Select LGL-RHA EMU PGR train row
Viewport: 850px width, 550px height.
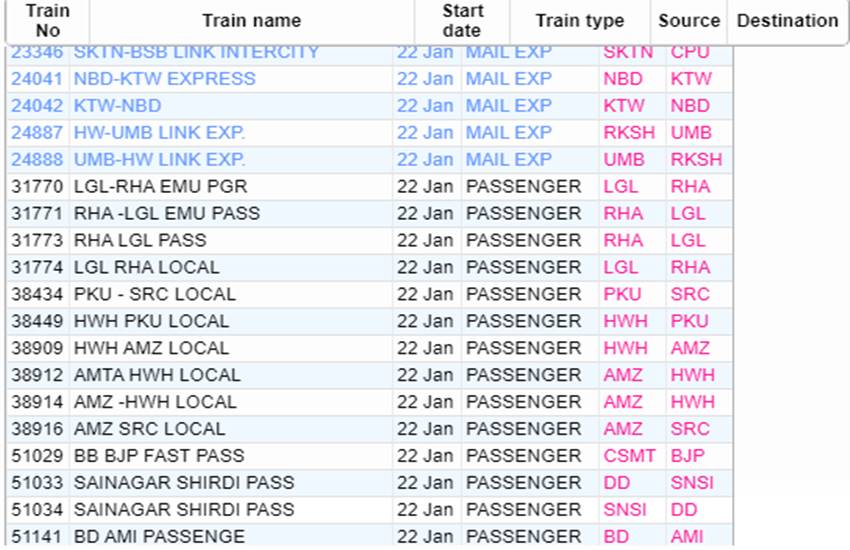(369, 187)
